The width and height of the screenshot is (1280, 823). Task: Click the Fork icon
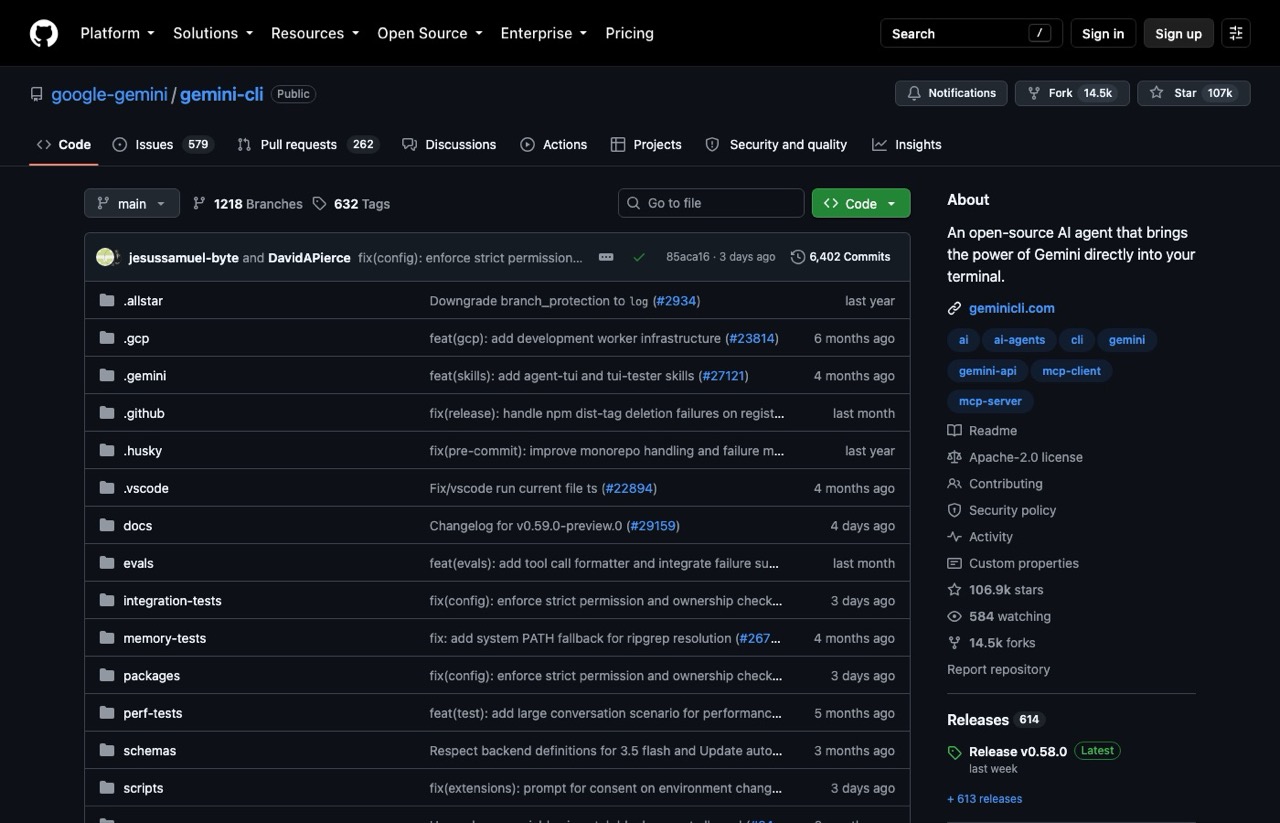1034,93
